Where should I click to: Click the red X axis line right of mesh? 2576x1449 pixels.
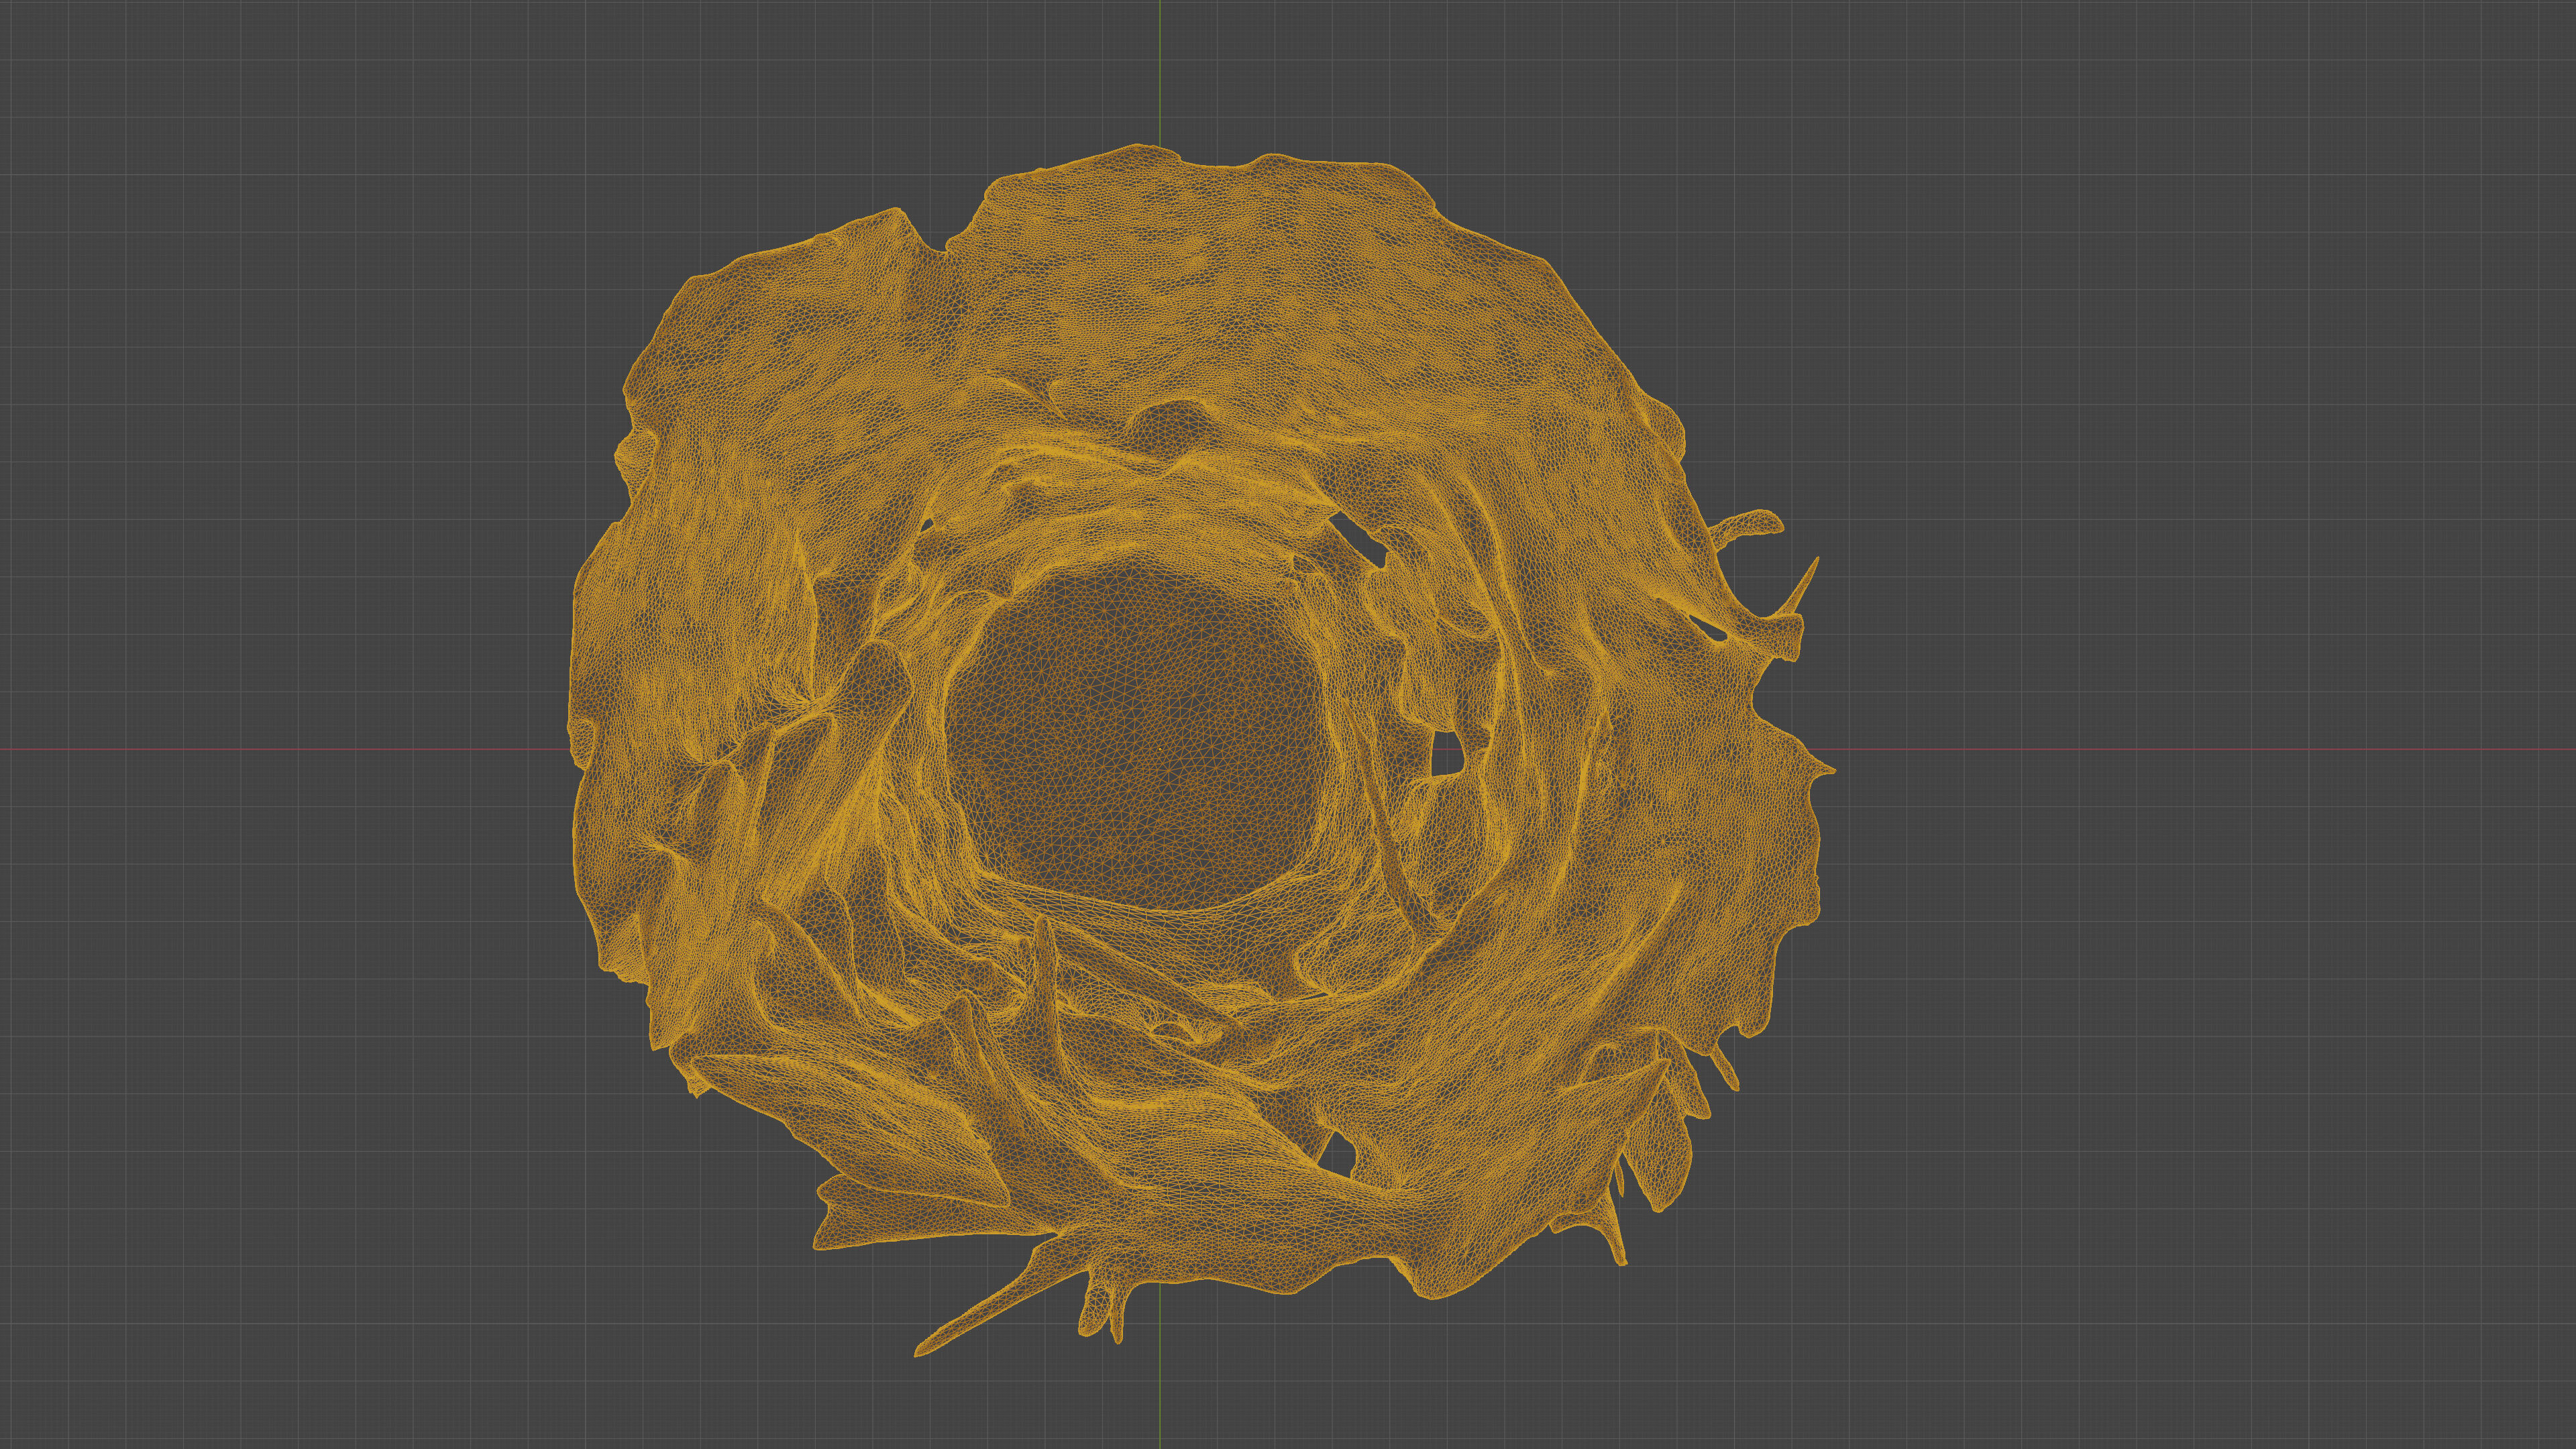point(2200,749)
